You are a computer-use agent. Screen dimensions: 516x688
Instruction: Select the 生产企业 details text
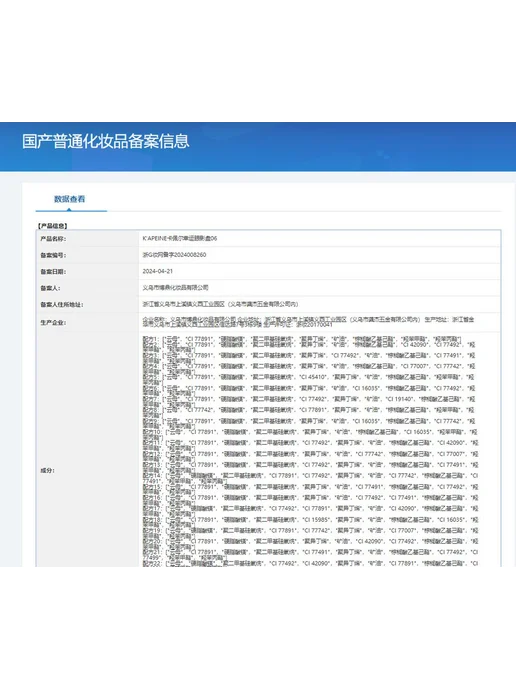(x=308, y=322)
